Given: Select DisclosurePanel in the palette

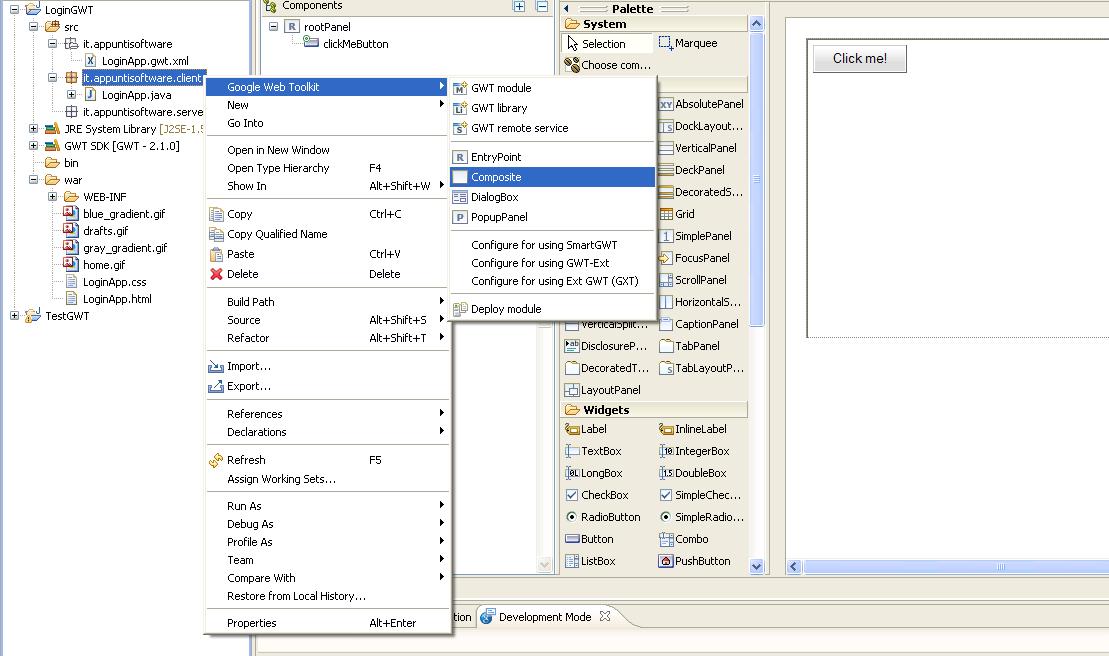Looking at the screenshot, I should tap(606, 346).
